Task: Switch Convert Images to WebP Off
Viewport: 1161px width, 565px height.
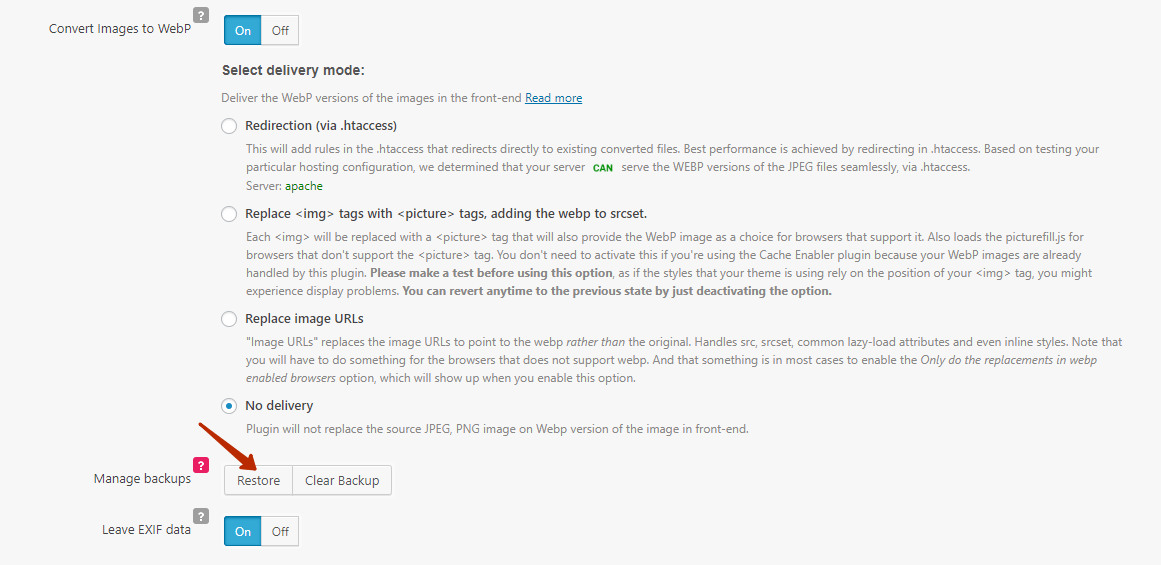Action: pyautogui.click(x=280, y=30)
